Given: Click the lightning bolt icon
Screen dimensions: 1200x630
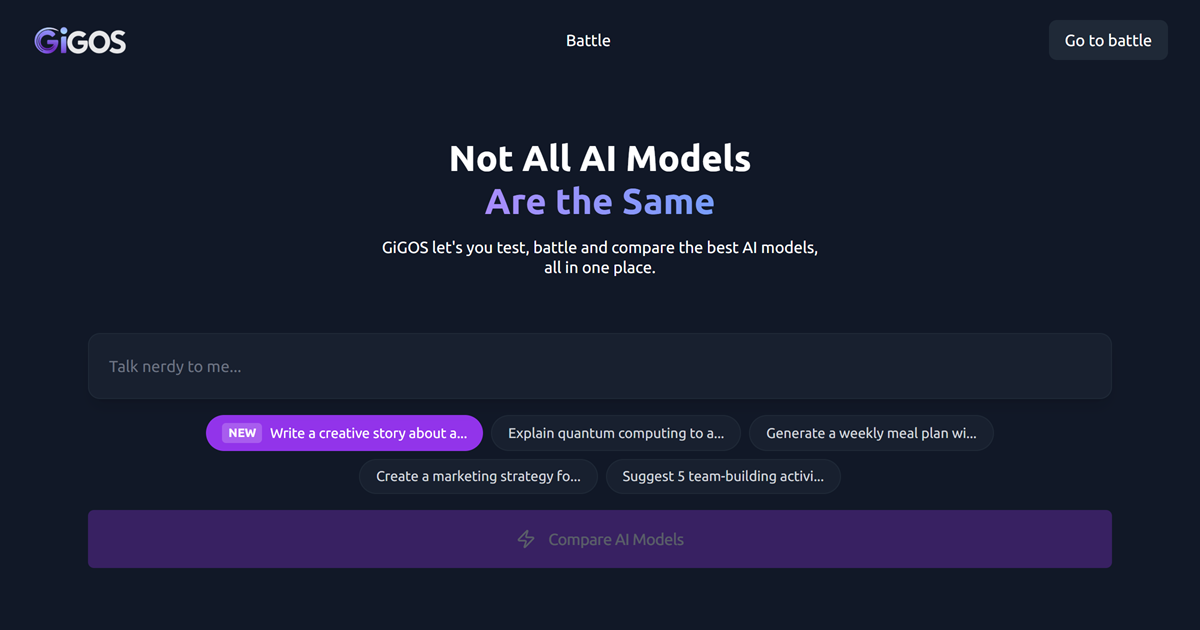Looking at the screenshot, I should pyautogui.click(x=526, y=539).
